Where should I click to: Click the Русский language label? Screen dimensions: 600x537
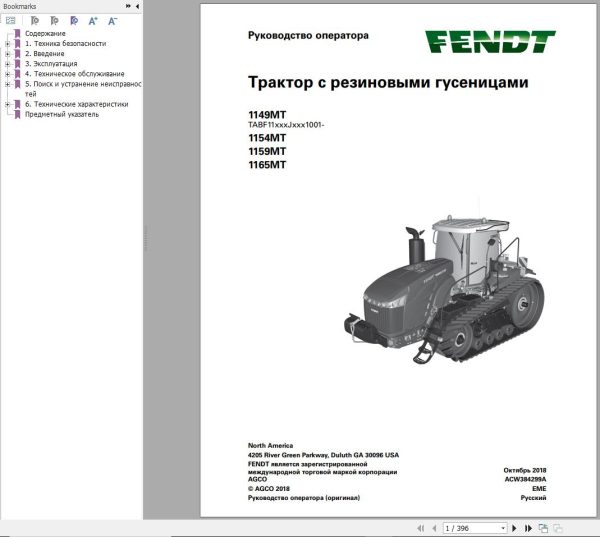533,498
